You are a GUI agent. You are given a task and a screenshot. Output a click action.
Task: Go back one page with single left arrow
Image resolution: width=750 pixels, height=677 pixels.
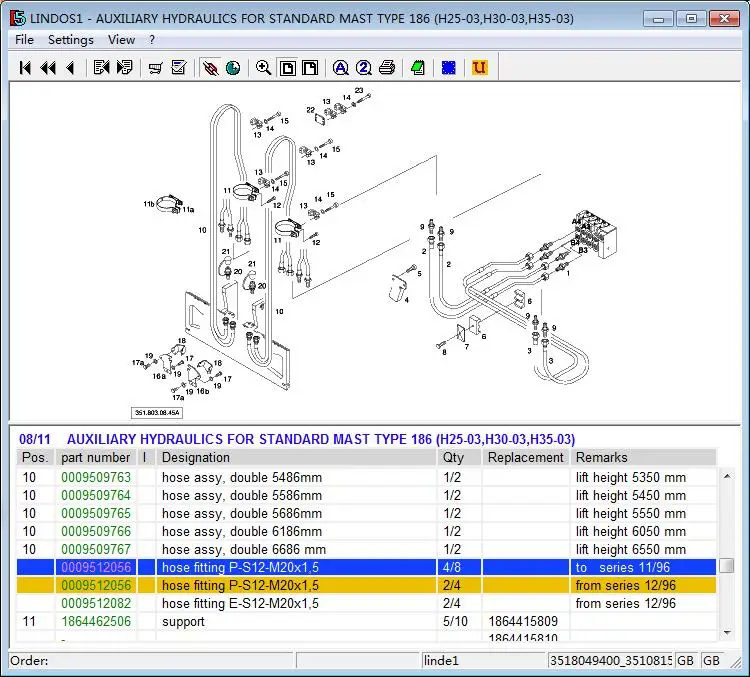point(70,68)
